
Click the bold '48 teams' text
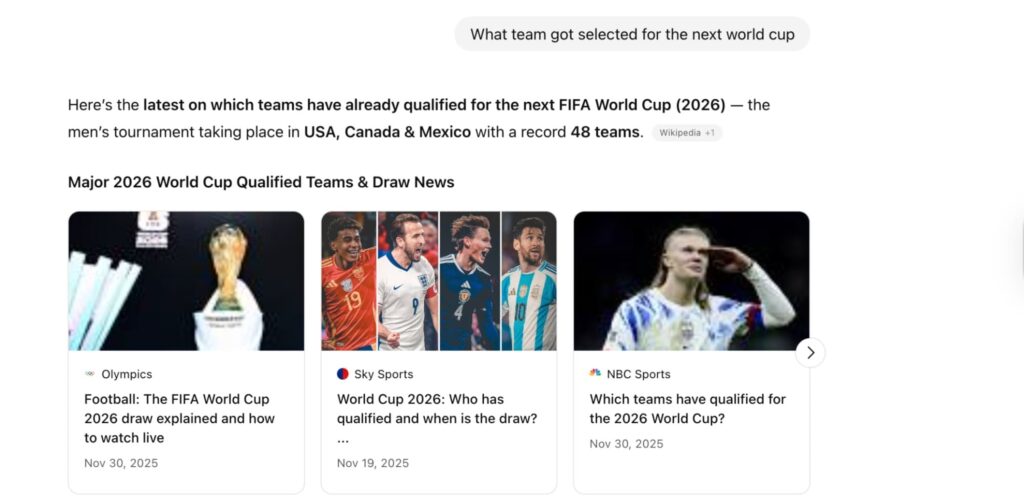pos(605,132)
